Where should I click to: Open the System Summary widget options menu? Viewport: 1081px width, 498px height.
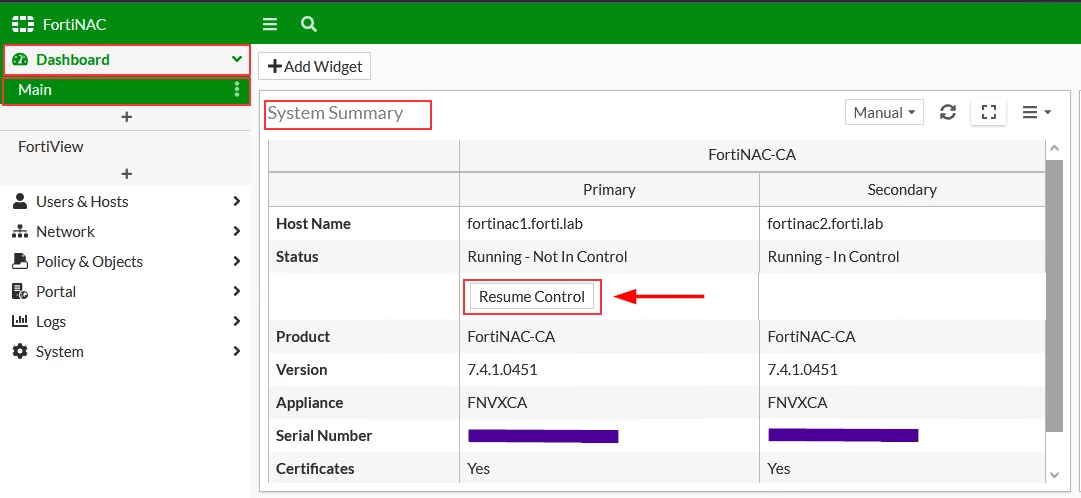click(1036, 112)
